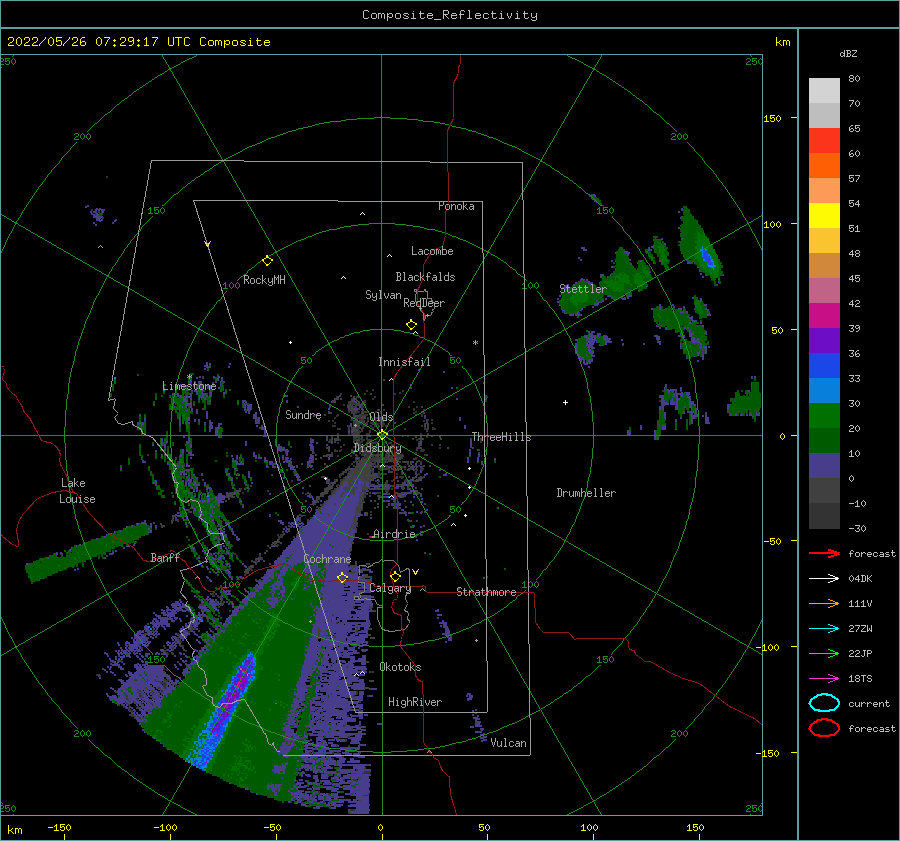Click the light gray 80 dBZ swatch

[824, 91]
